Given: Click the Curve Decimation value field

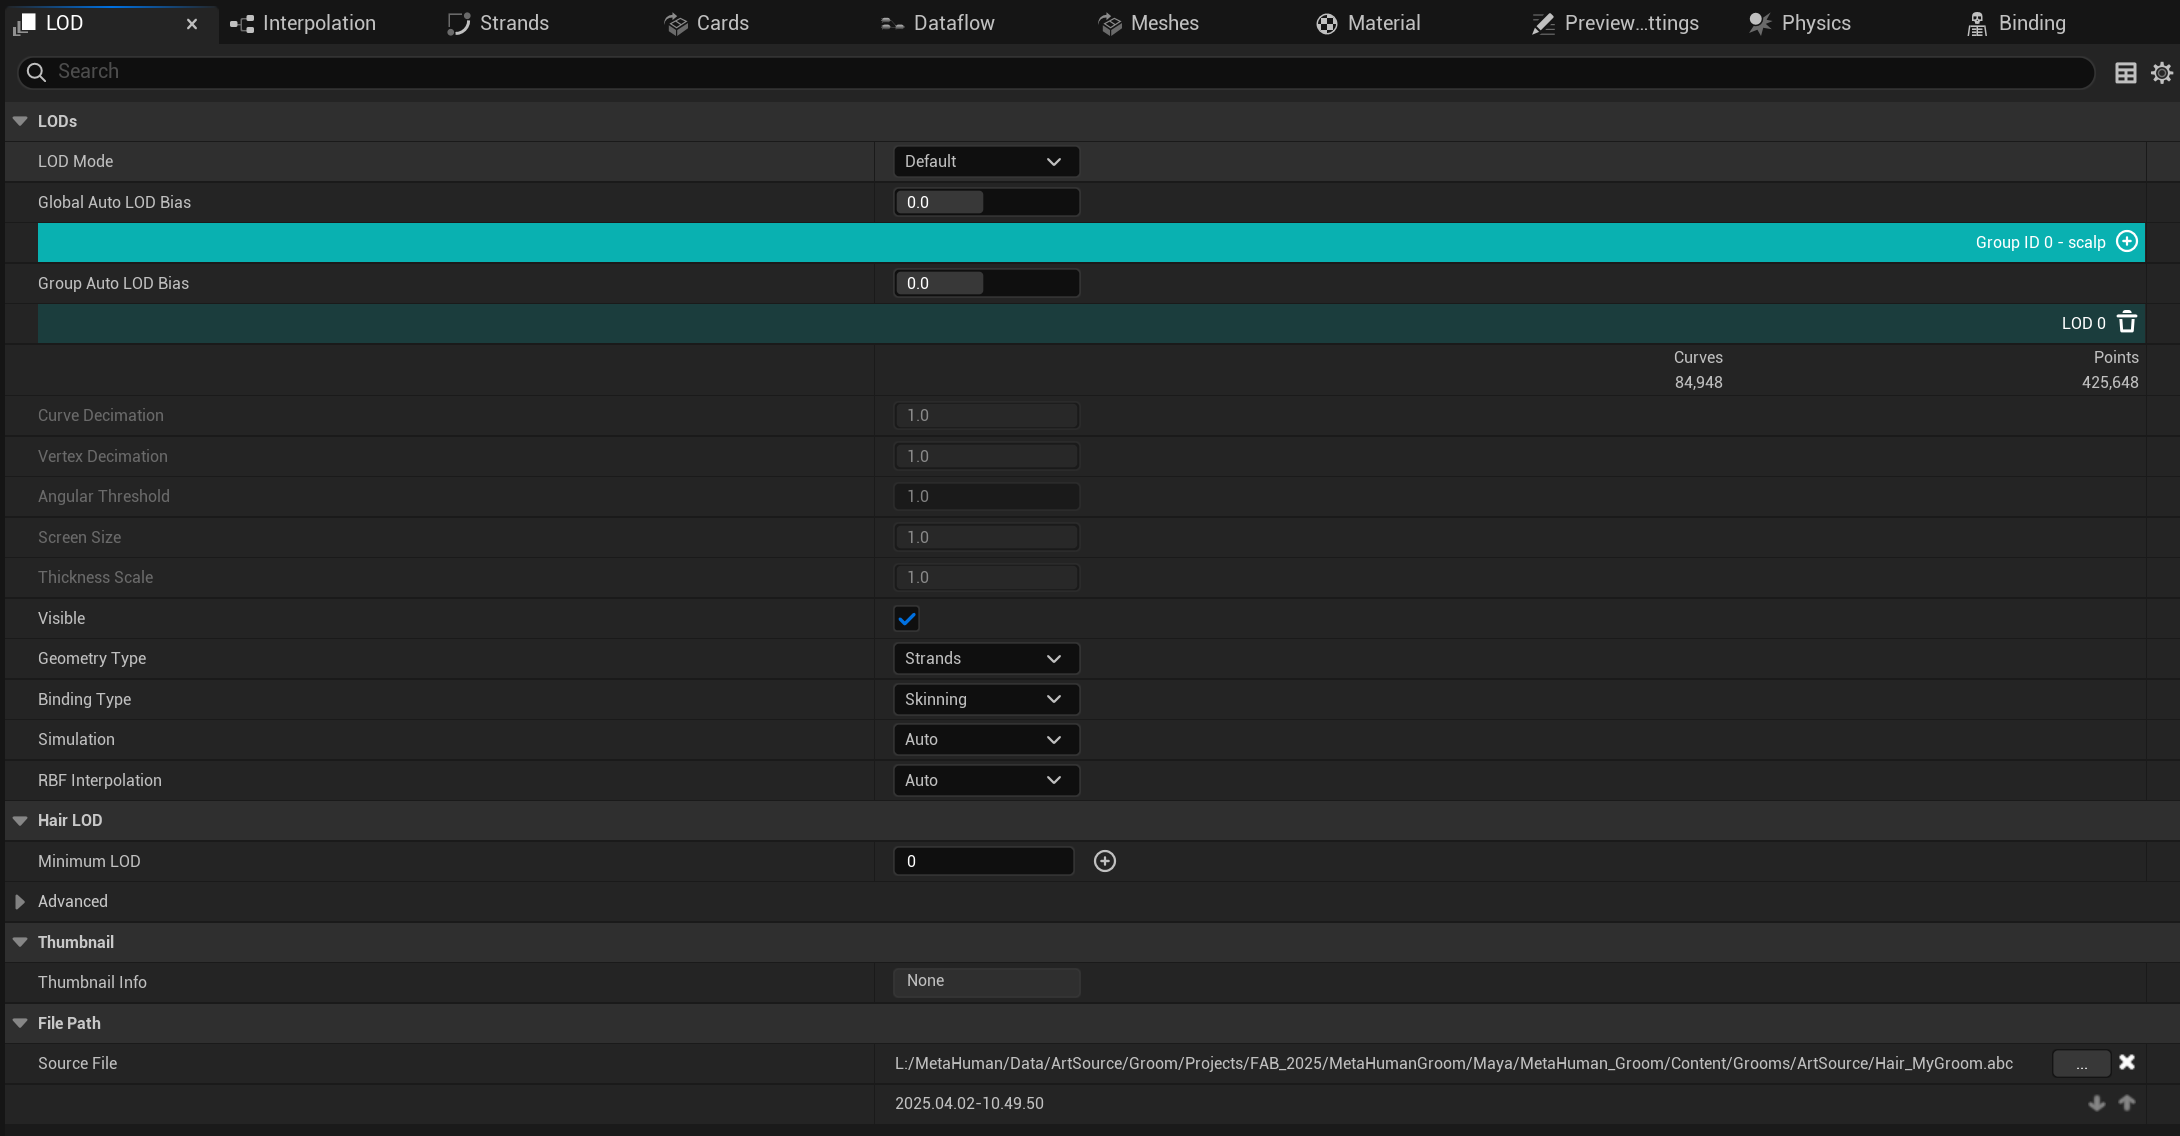Looking at the screenshot, I should pos(986,415).
